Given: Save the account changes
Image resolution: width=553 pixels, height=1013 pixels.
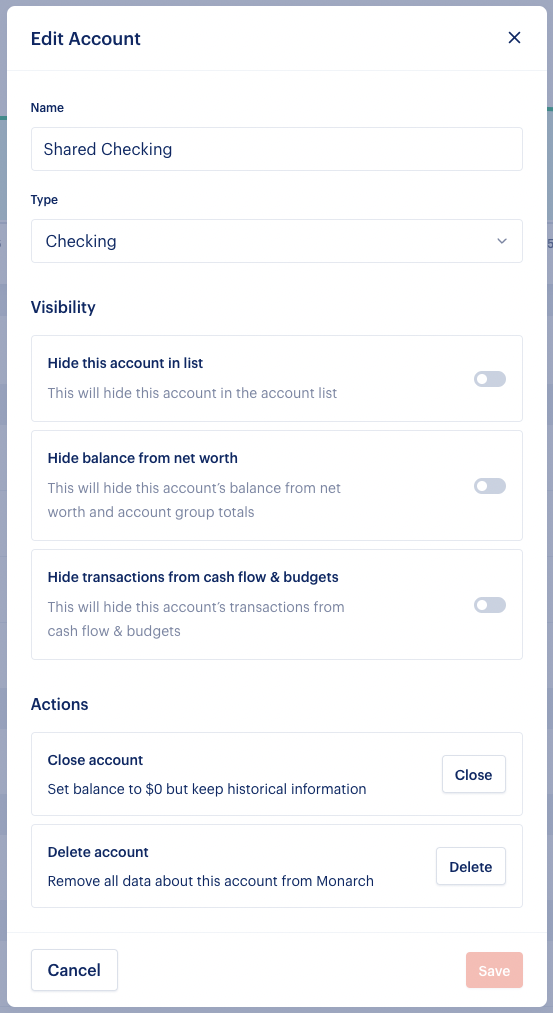Looking at the screenshot, I should (x=494, y=970).
